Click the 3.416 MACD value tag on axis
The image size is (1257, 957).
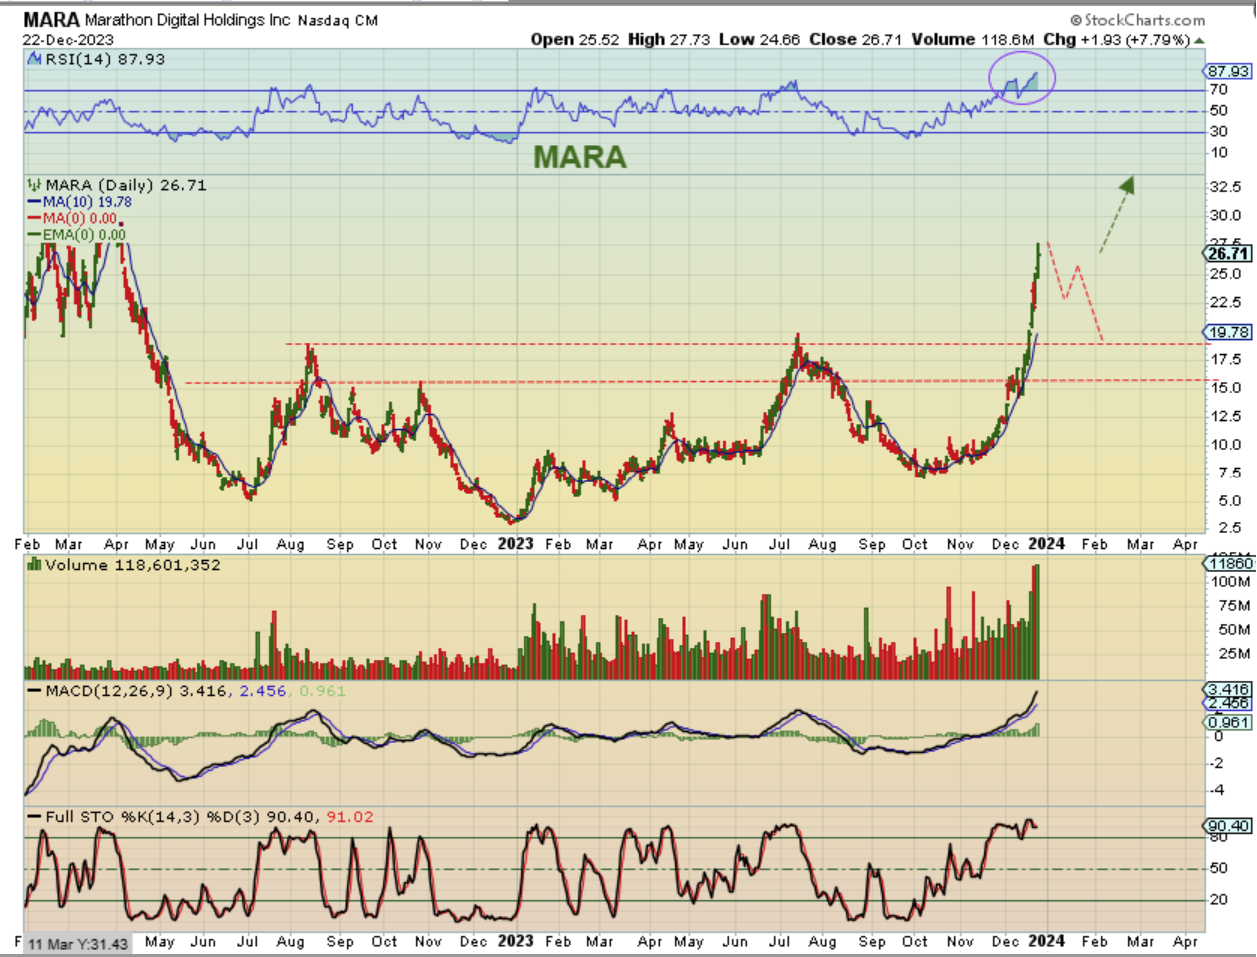[x=1229, y=690]
